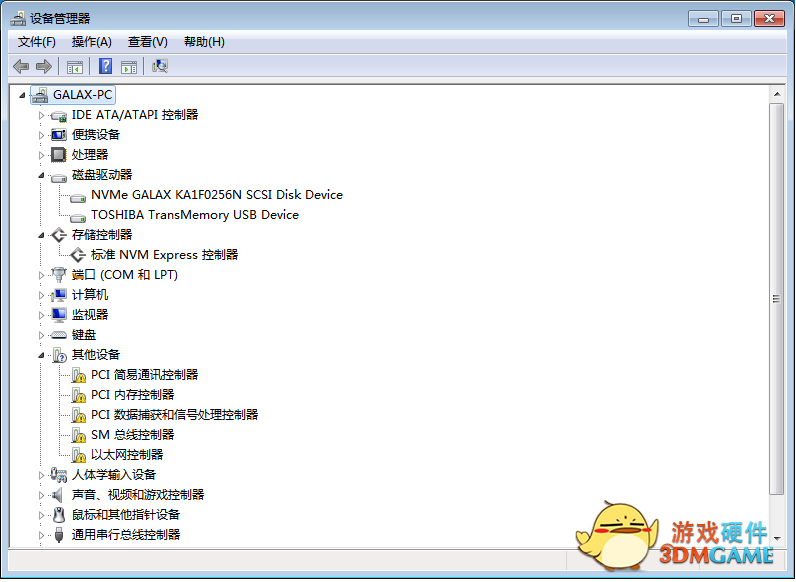Screen dimensions: 796x582
Task: Open the 文件(F) menu
Action: tap(37, 42)
